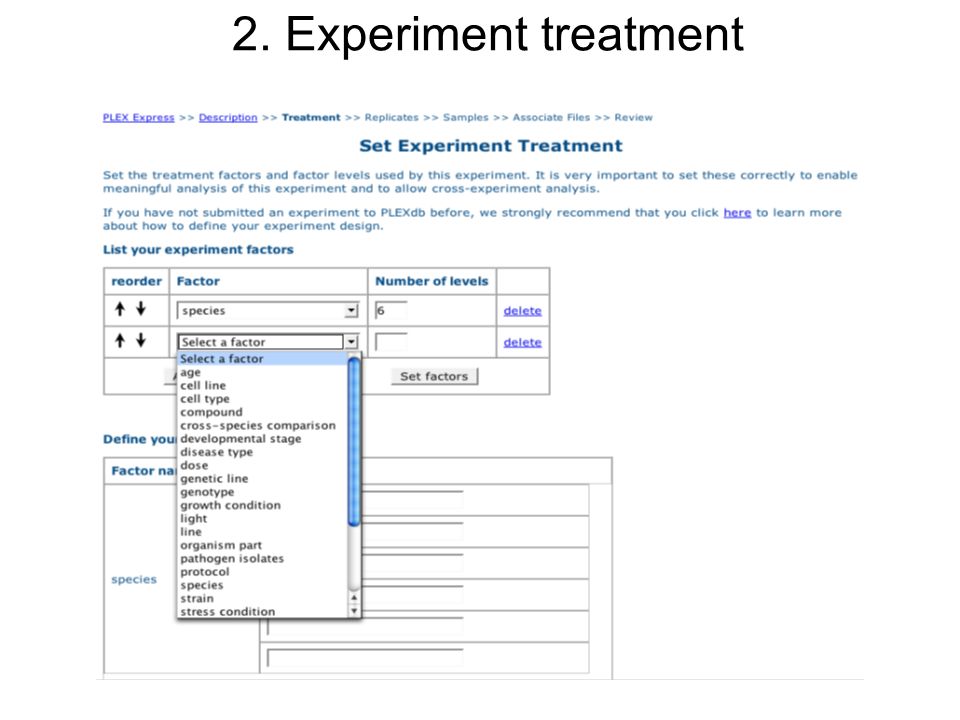Move species factor down with arrow
Viewport: 960px width, 720px height.
pyautogui.click(x=141, y=309)
